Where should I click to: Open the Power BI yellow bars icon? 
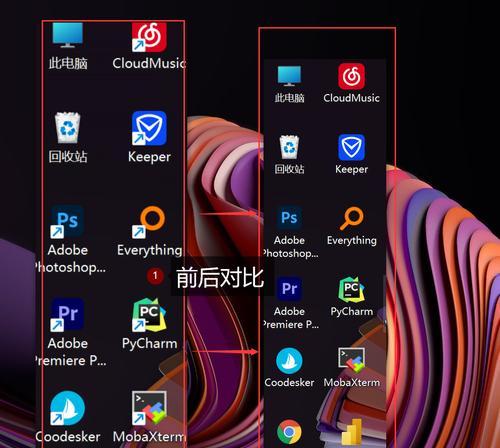coord(352,432)
